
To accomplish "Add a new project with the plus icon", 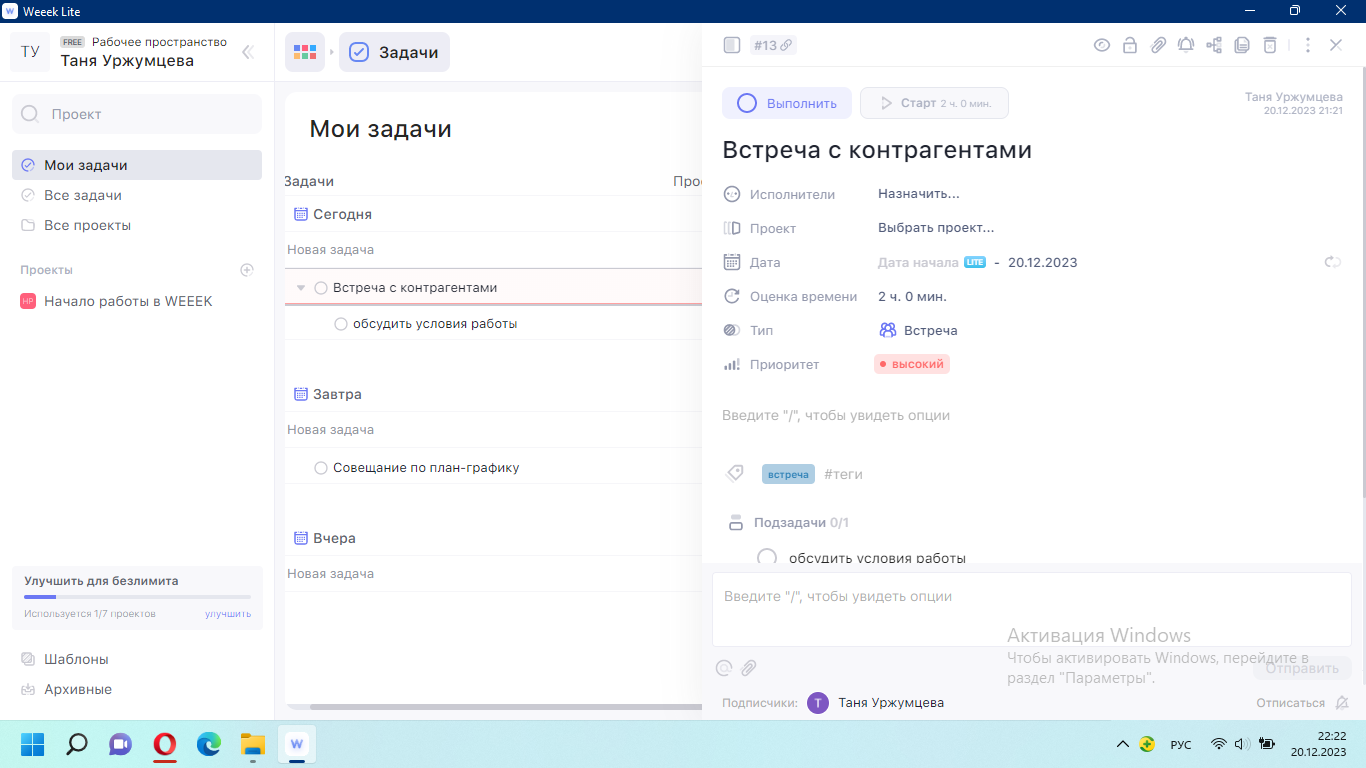I will [246, 269].
